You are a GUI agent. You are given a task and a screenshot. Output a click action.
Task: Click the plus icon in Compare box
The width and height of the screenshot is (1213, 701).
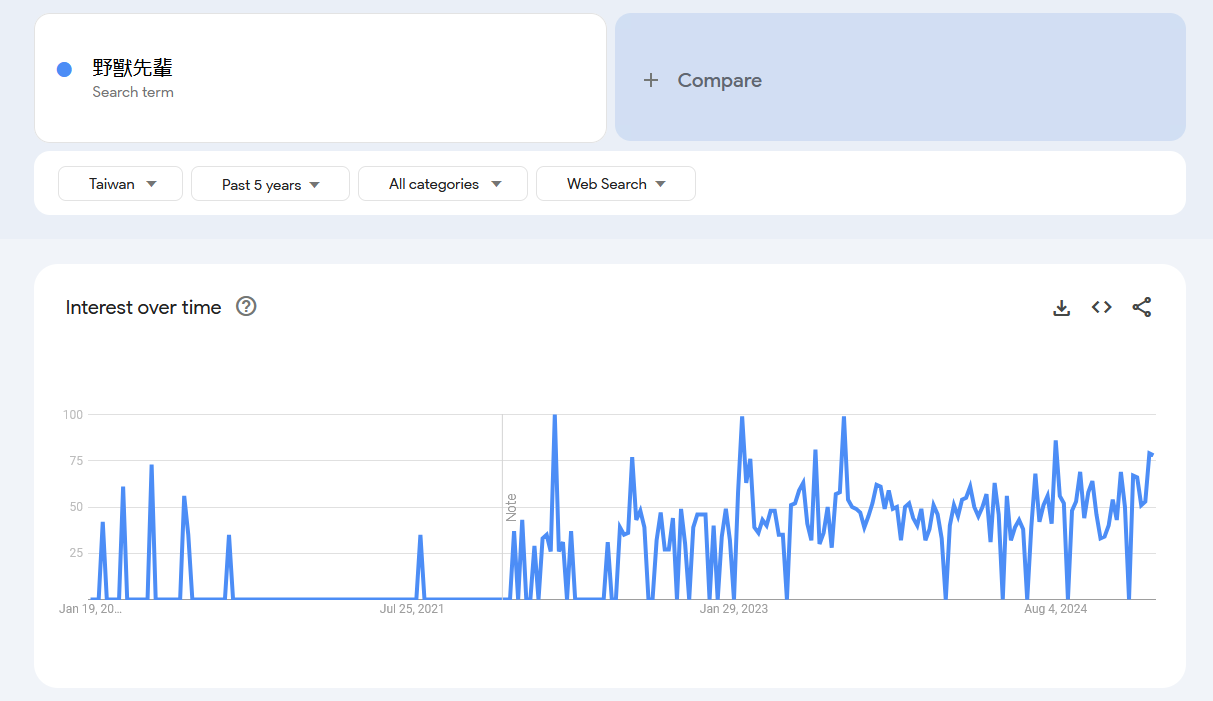click(651, 81)
